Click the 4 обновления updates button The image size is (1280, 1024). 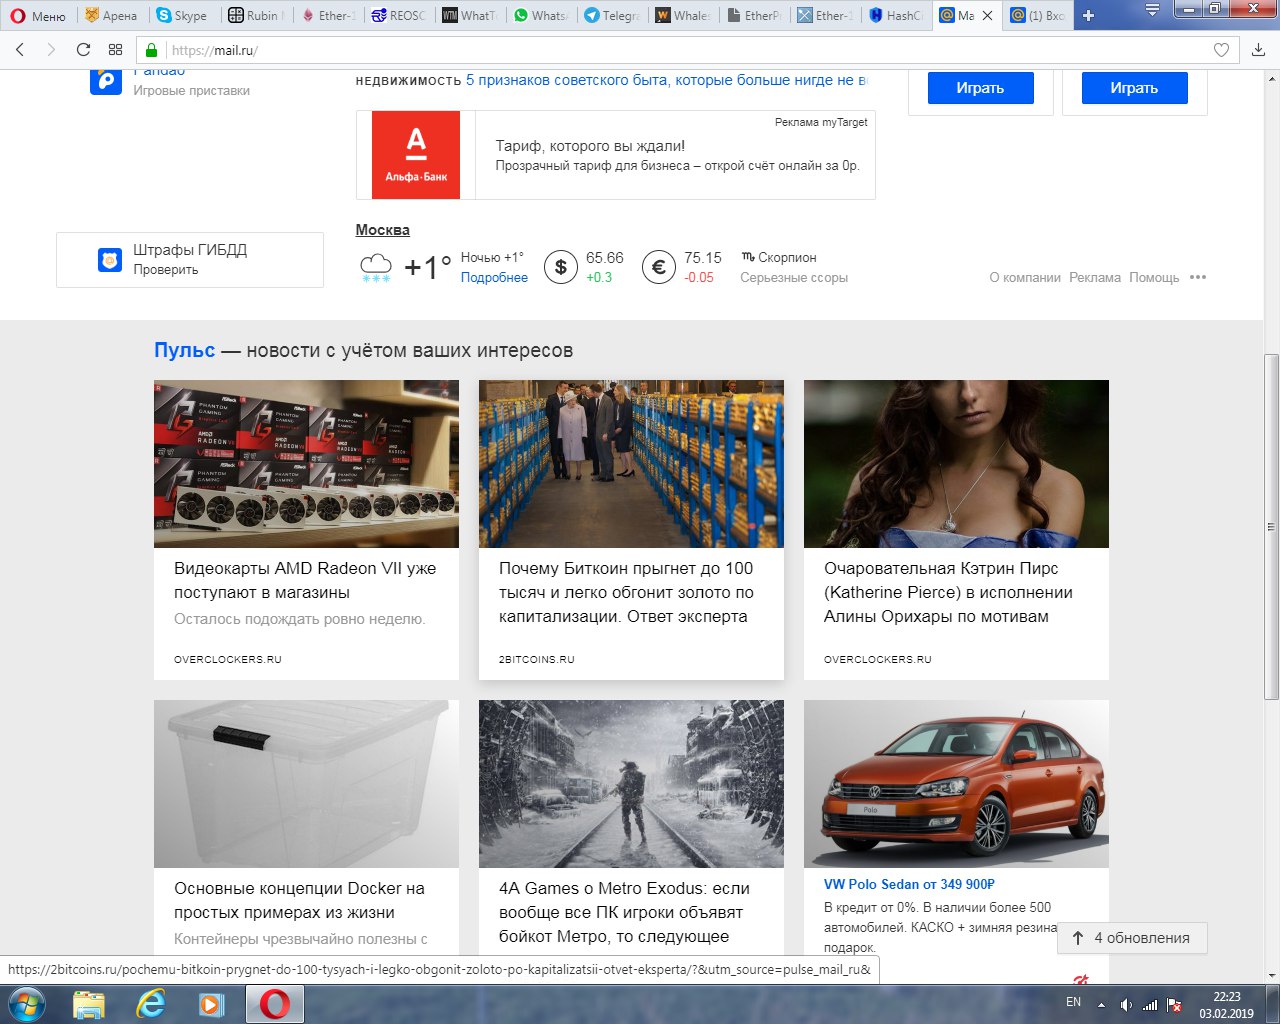click(1132, 938)
